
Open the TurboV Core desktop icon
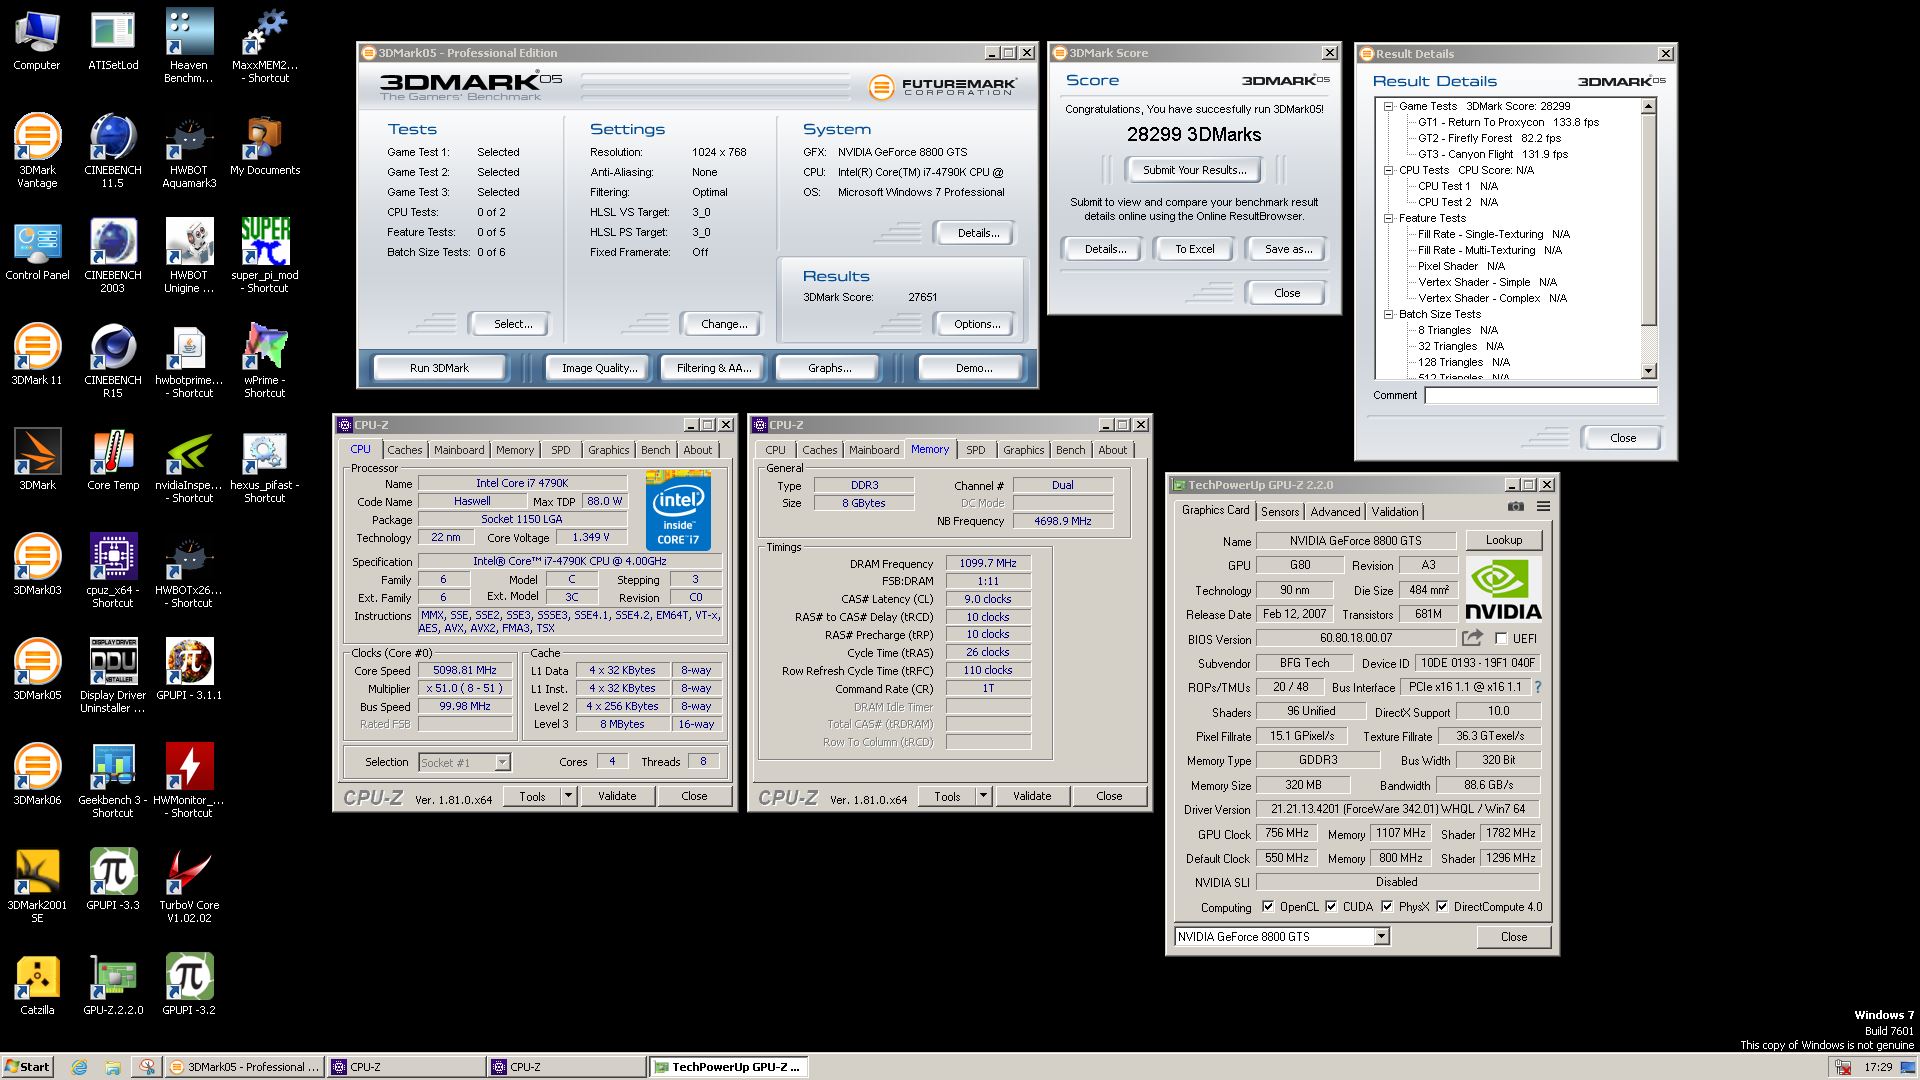(x=188, y=885)
